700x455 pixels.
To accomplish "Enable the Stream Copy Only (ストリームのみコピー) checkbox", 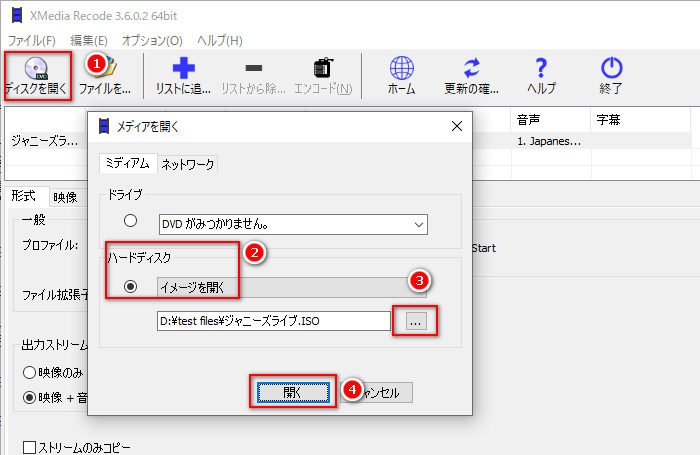I will click(30, 447).
